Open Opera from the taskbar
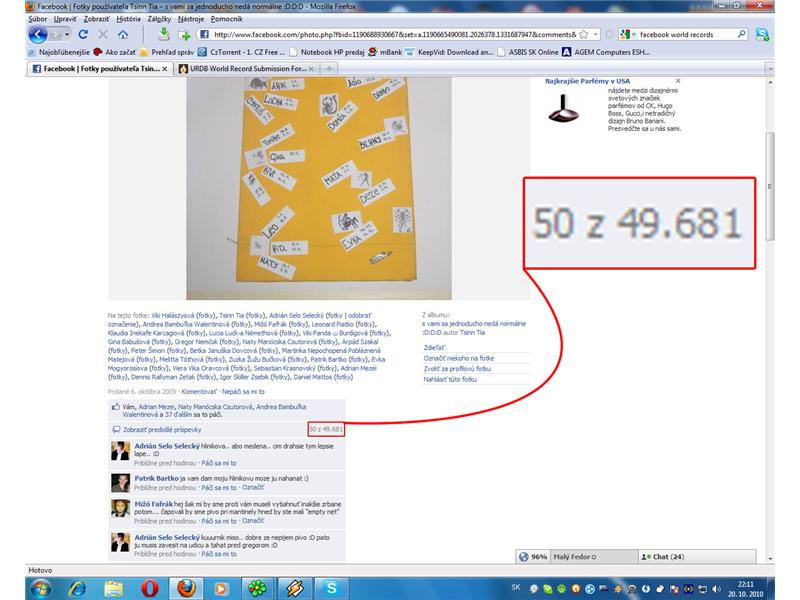The width and height of the screenshot is (800, 600). [150, 589]
